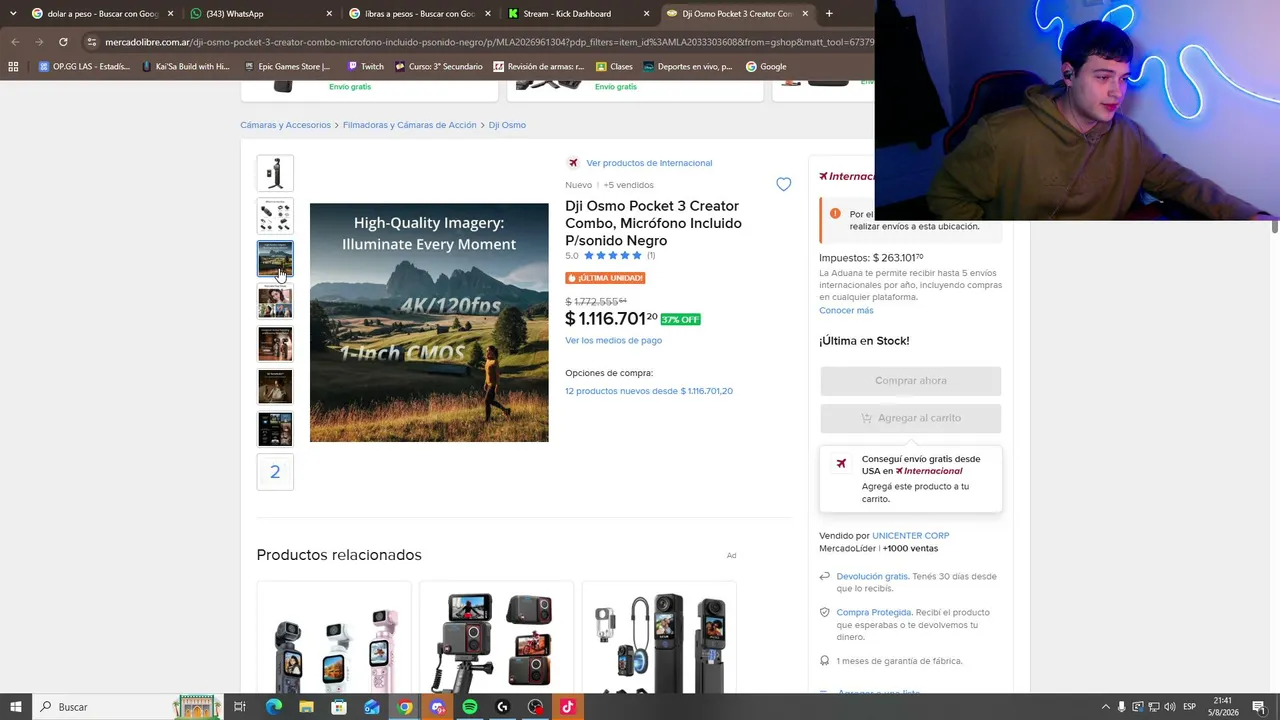Click the five-star rating
1280x720 pixels.
[612, 255]
